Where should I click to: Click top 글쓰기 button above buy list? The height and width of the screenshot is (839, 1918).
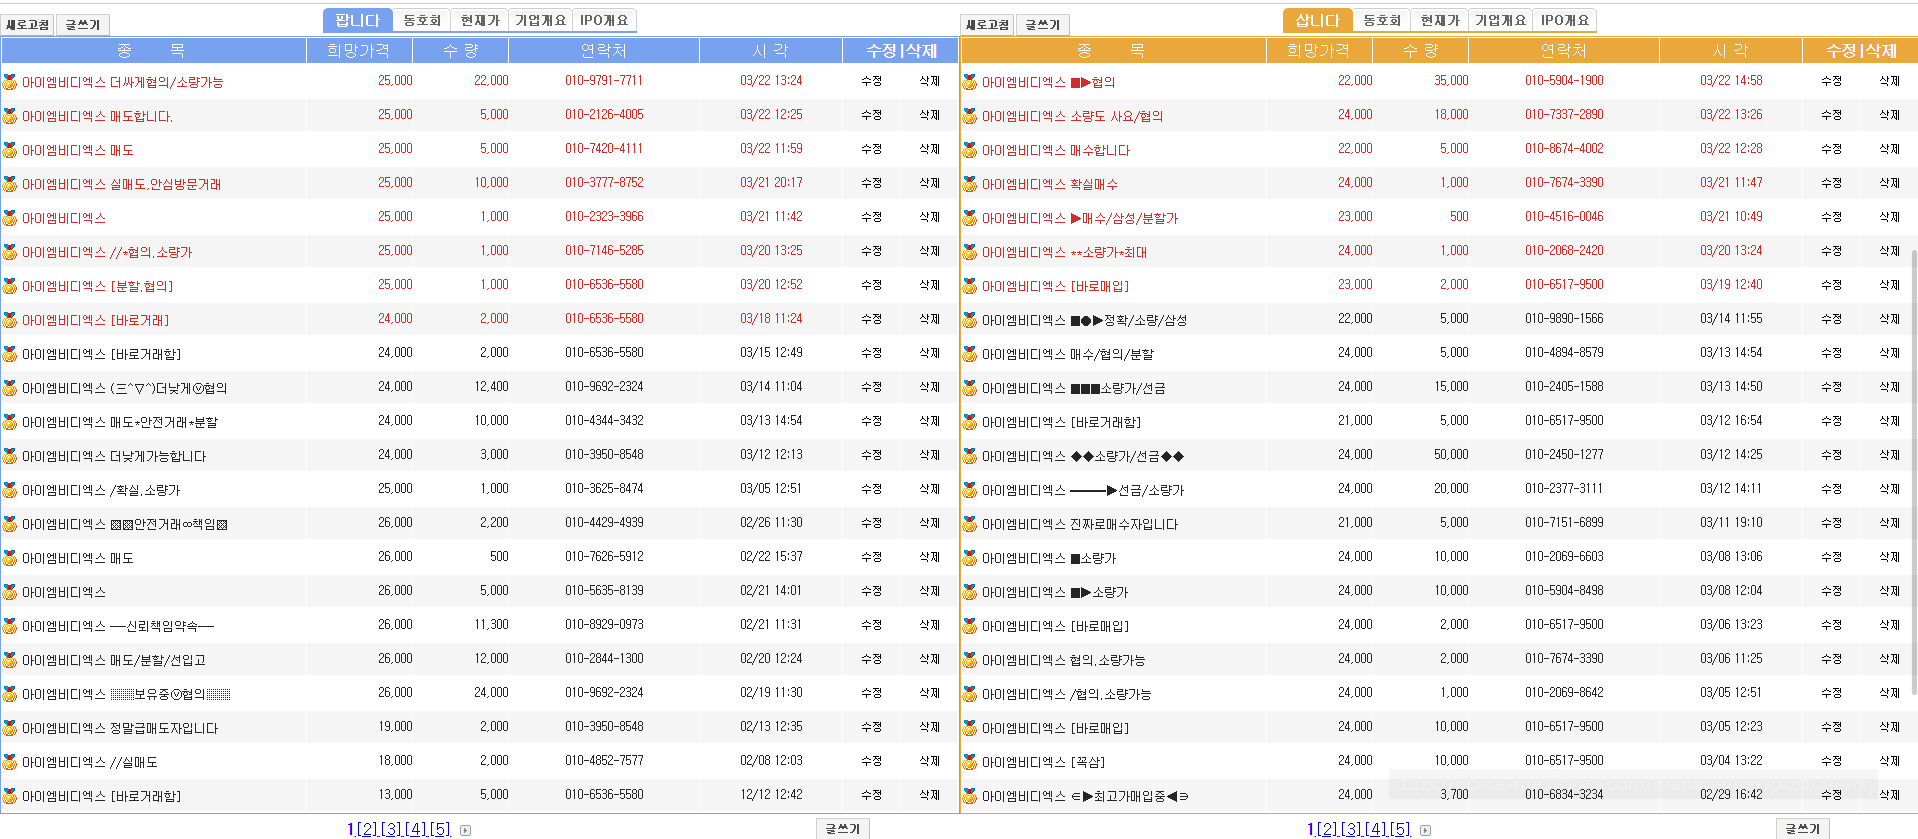point(1043,25)
